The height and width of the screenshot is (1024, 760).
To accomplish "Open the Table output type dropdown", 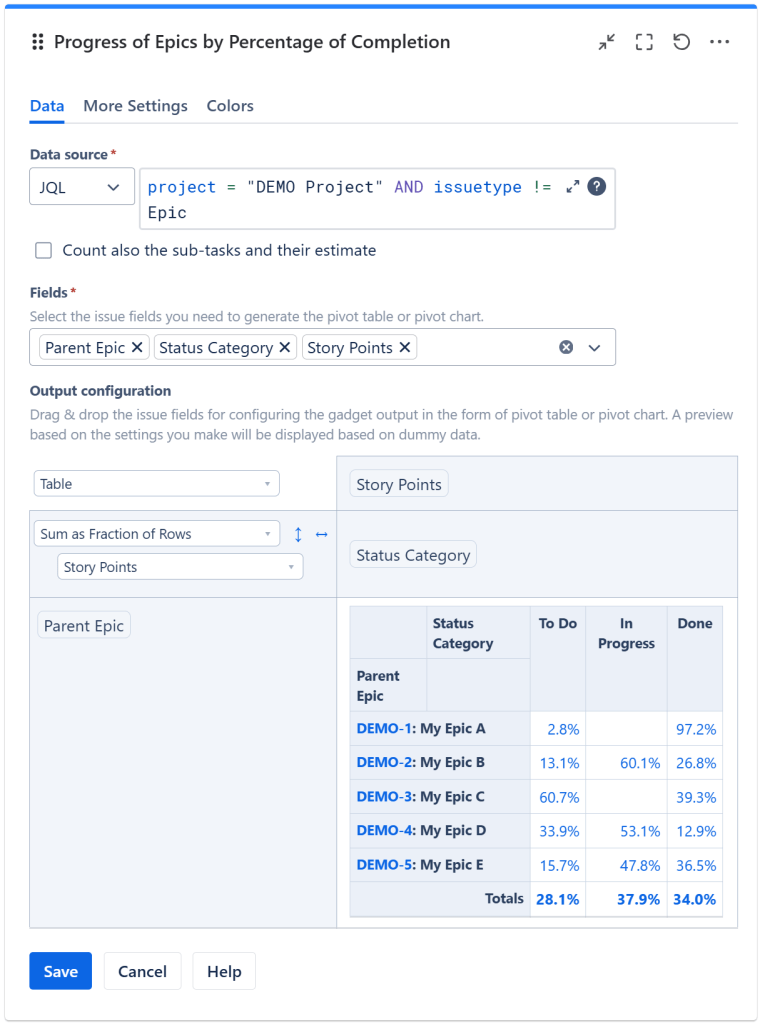I will [x=156, y=484].
